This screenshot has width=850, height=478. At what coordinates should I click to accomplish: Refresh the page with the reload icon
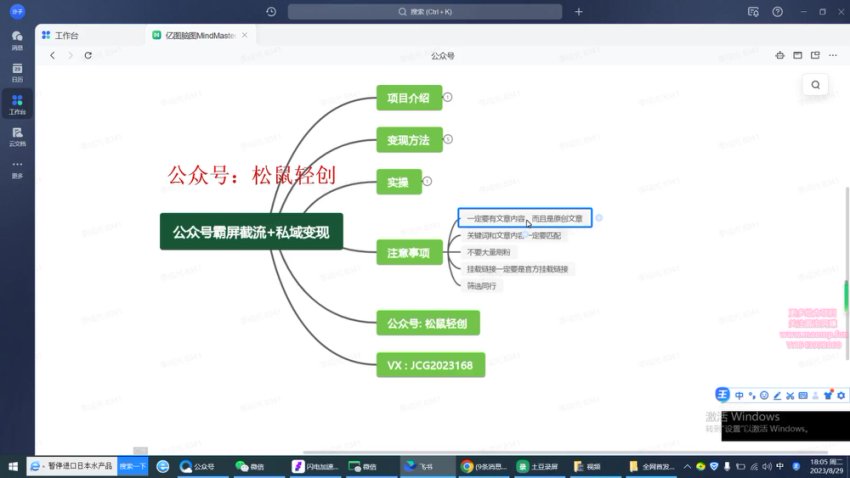coord(88,56)
